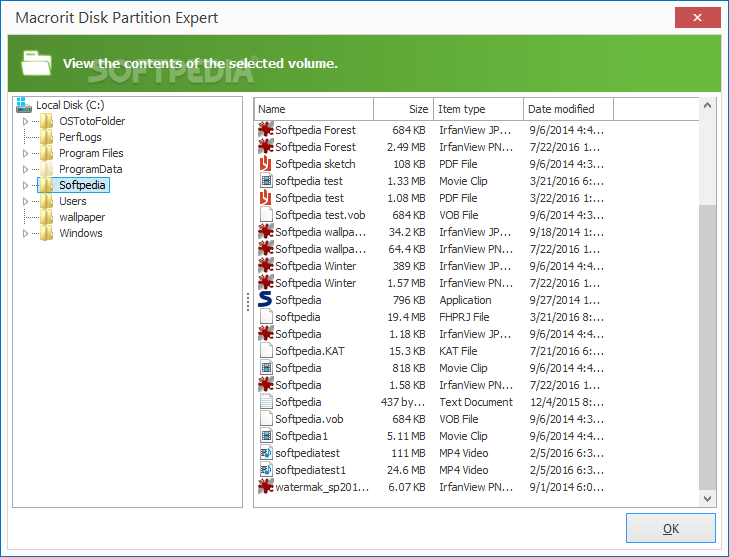Expand the Users tree node
Viewport: 729px width, 557px height.
[26, 201]
